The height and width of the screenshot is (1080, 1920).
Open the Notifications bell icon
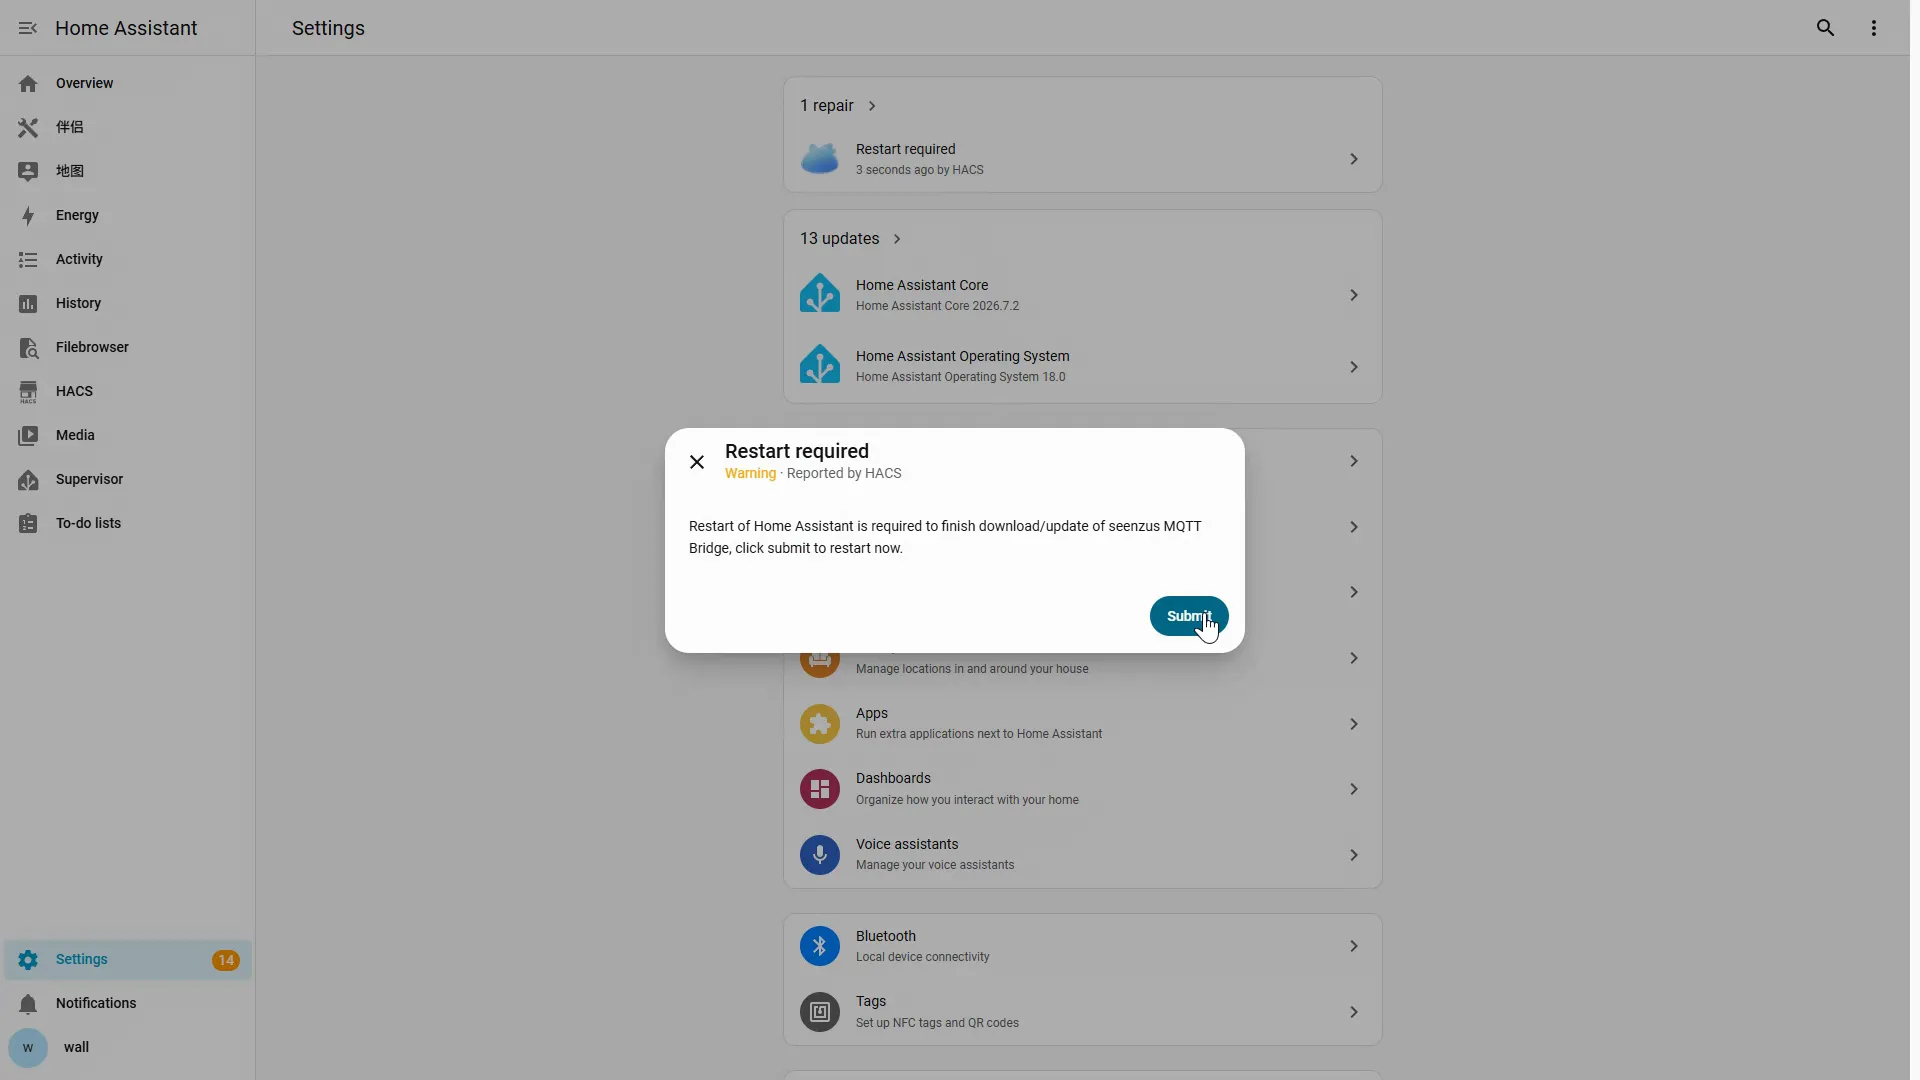point(28,1004)
